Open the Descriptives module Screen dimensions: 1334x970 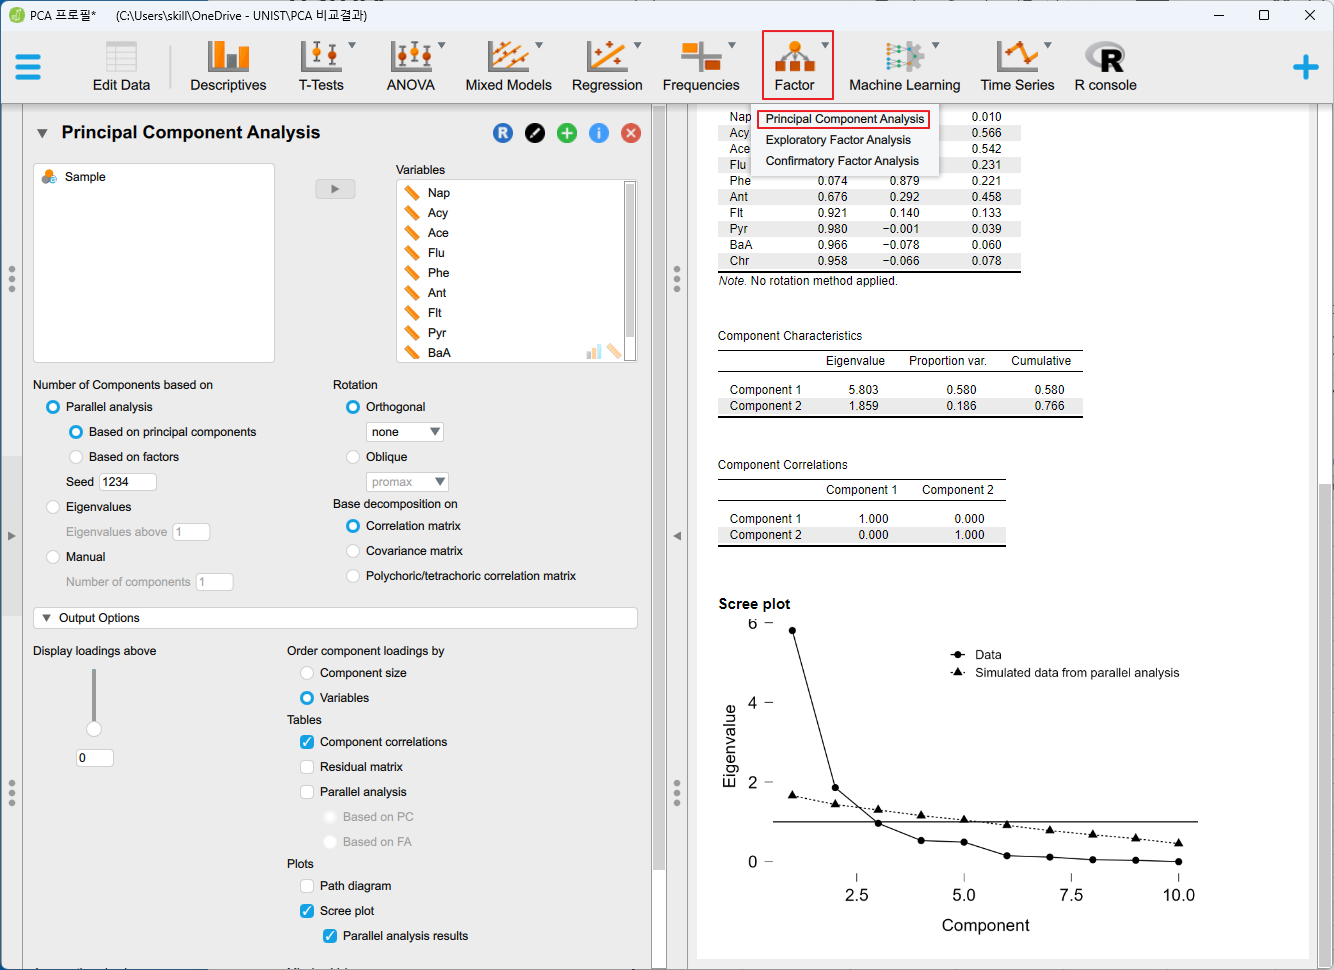coord(228,67)
